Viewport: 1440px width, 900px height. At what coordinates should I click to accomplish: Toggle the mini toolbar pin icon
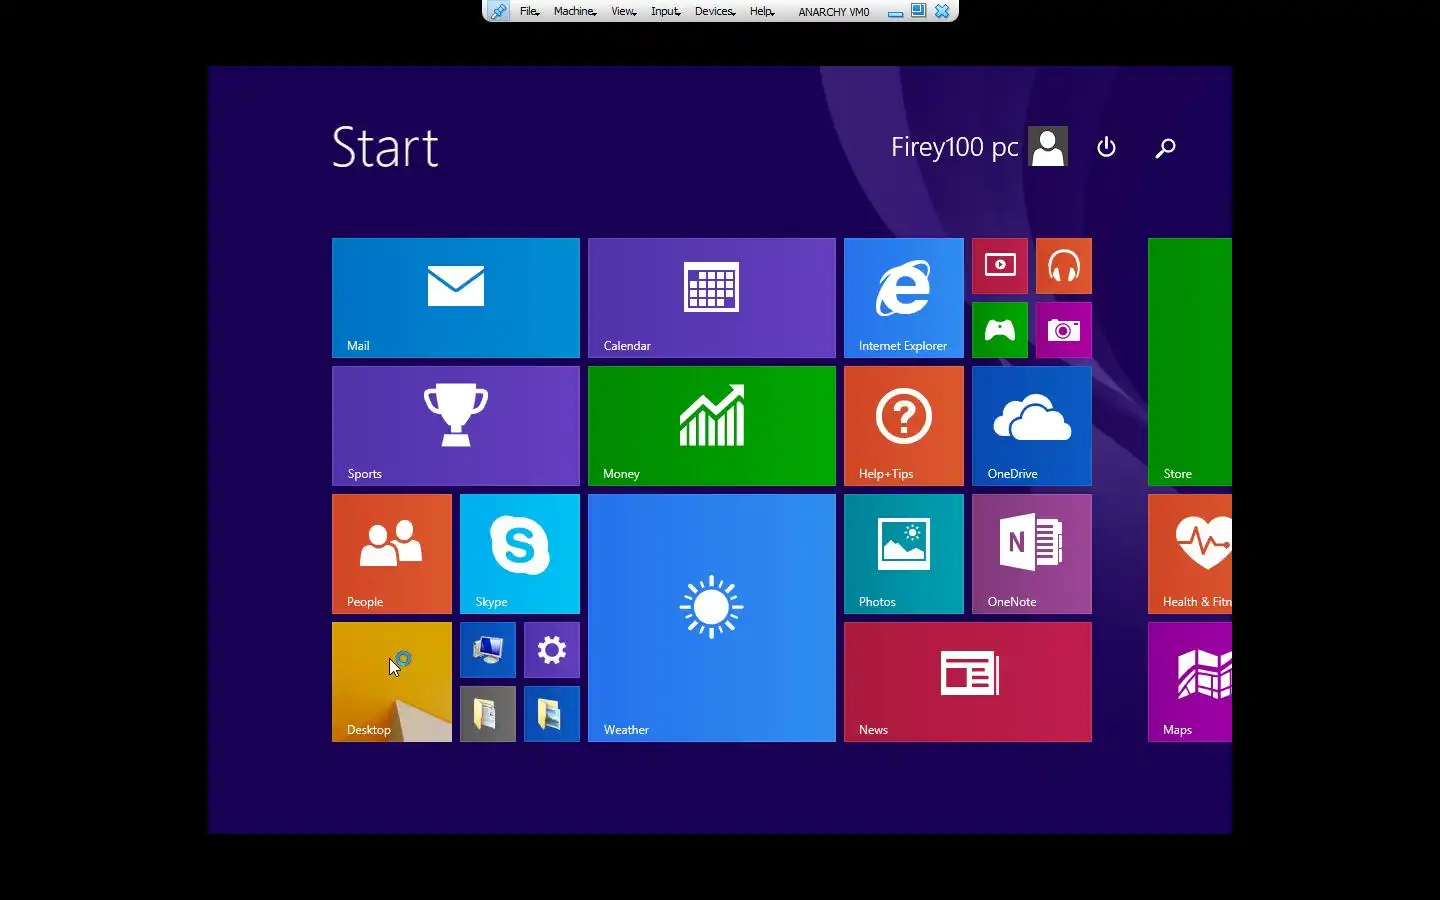(498, 11)
